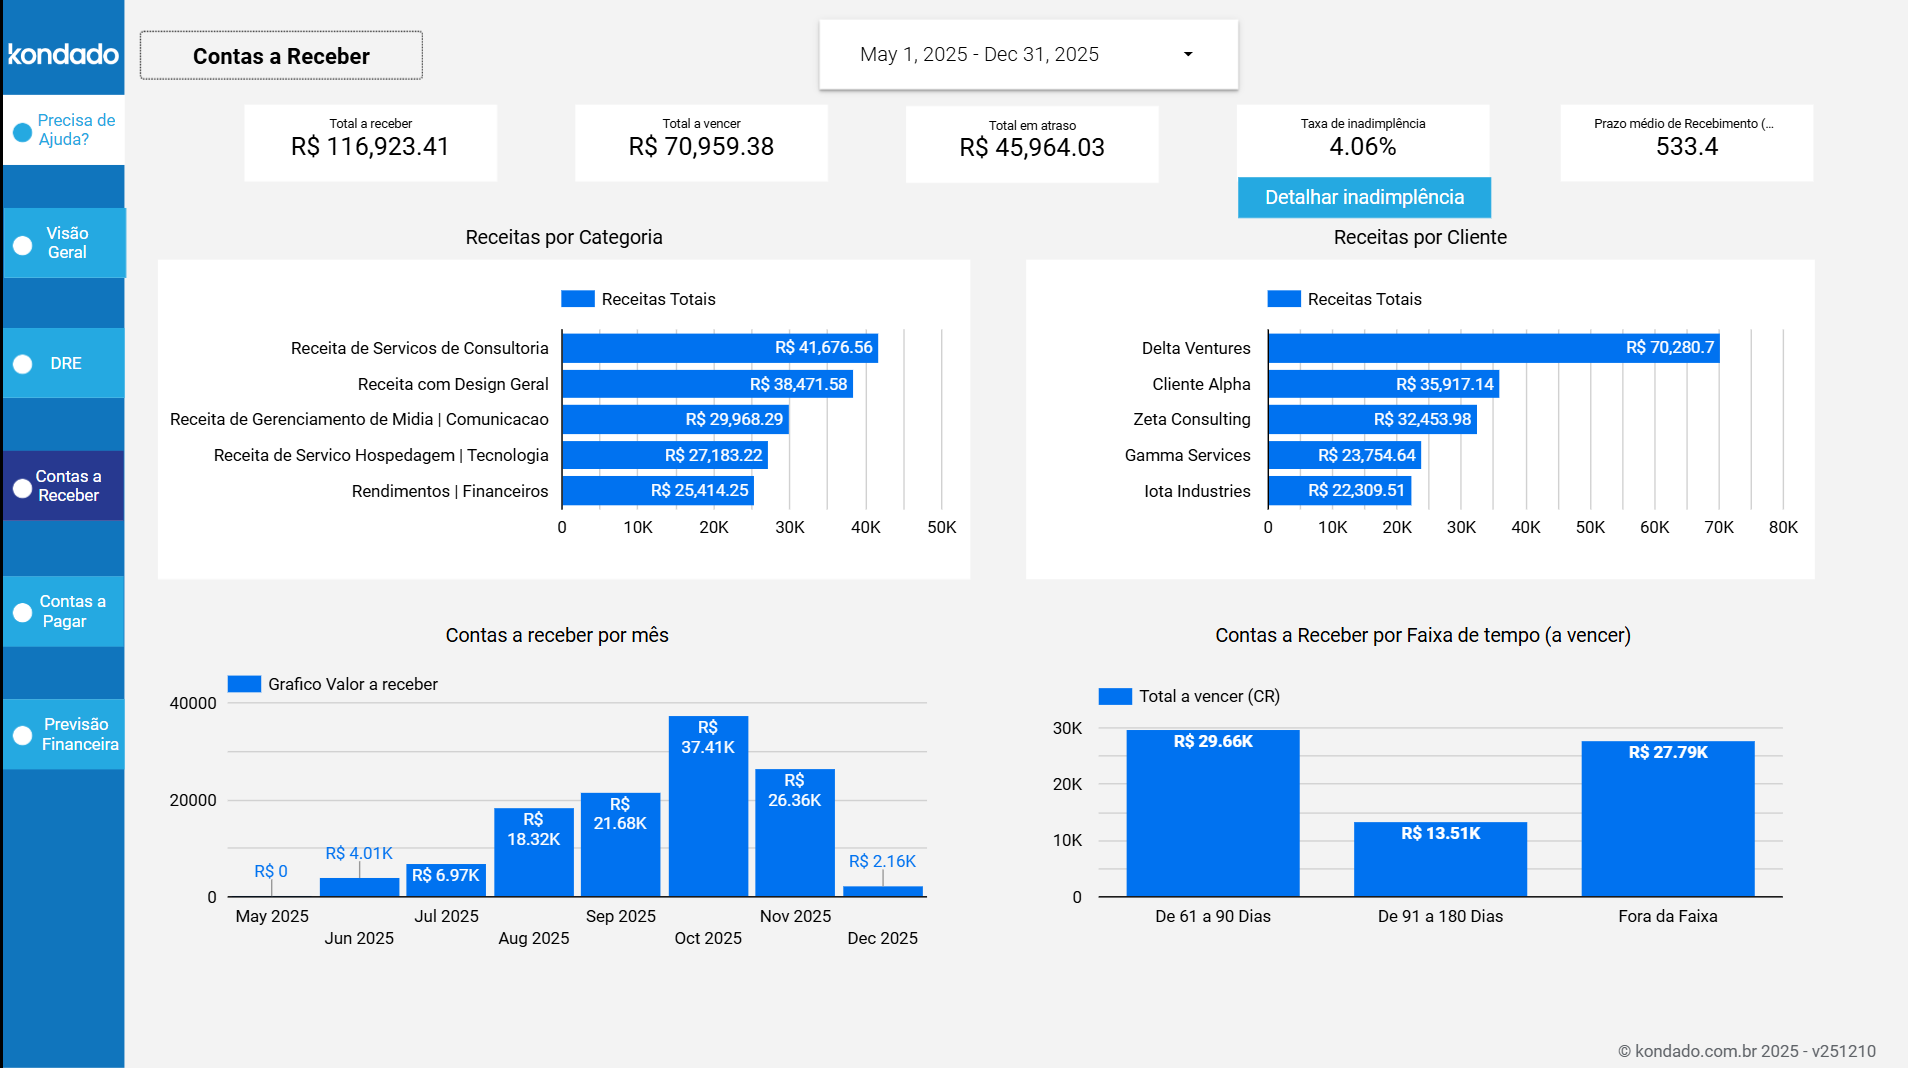Expand the 'May 1, 2025 - Dec 31, 2025' selector arrow
The width and height of the screenshot is (1908, 1068).
(1188, 55)
